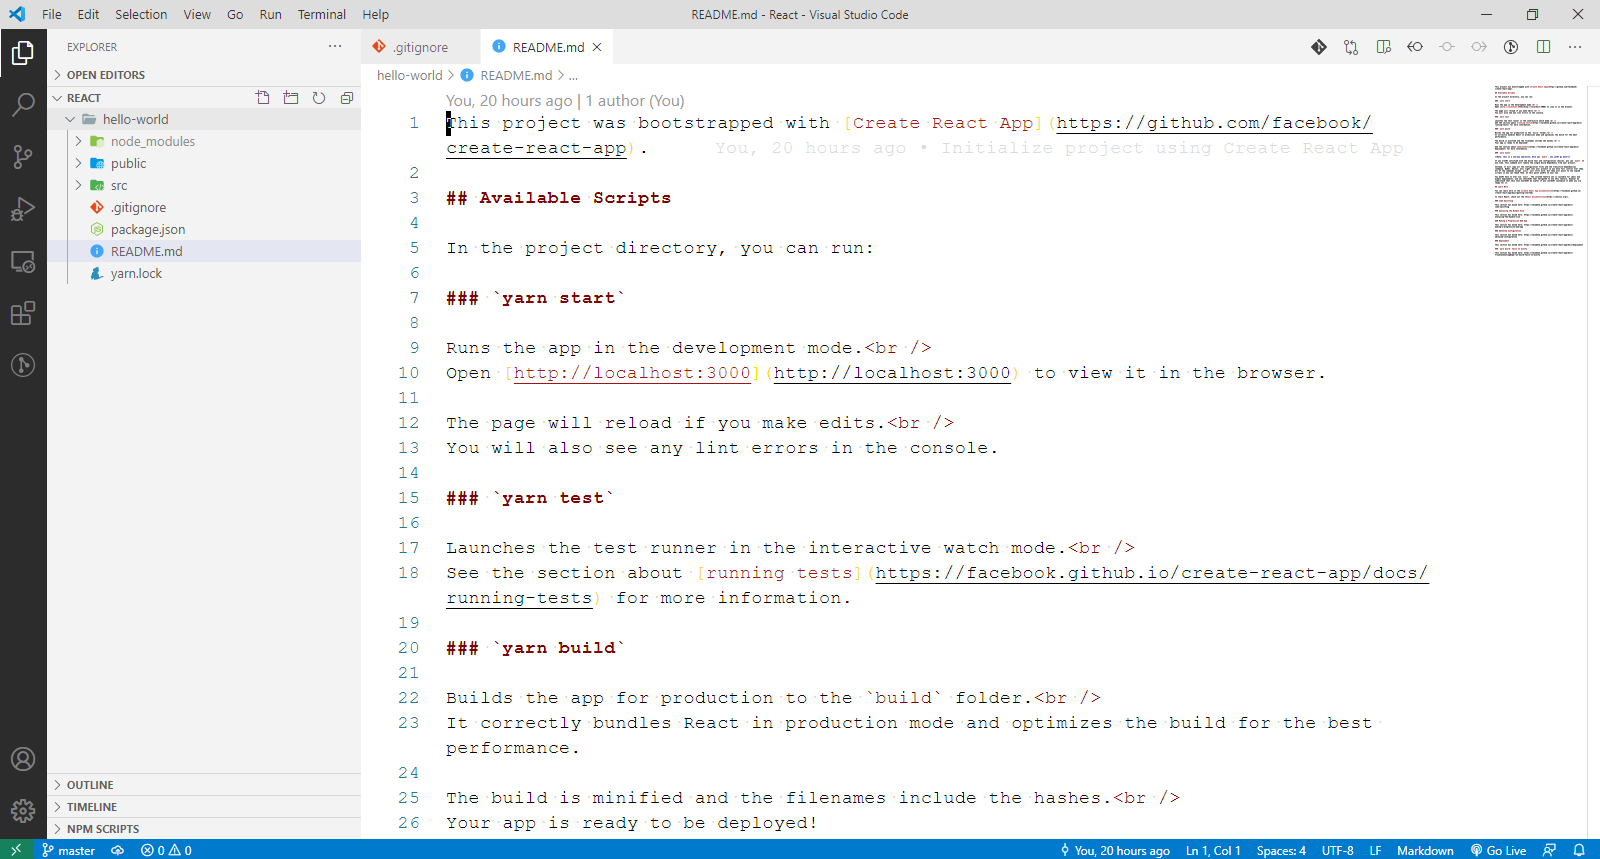The image size is (1600, 859).
Task: Change indentation via Spaces: 4
Action: coord(1281,850)
